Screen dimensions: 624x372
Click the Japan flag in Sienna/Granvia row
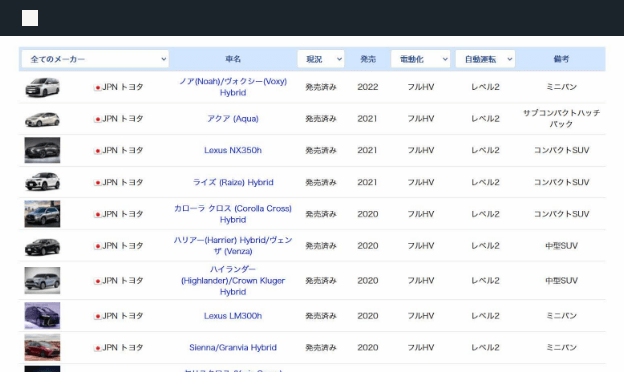click(x=98, y=348)
